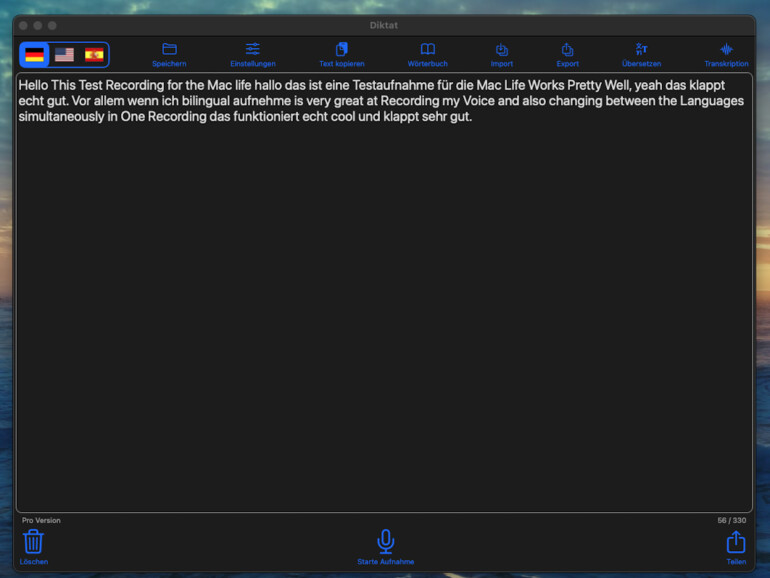Screen dimensions: 770x578
Task: Start recording with the microphone icon
Action: [x=385, y=541]
